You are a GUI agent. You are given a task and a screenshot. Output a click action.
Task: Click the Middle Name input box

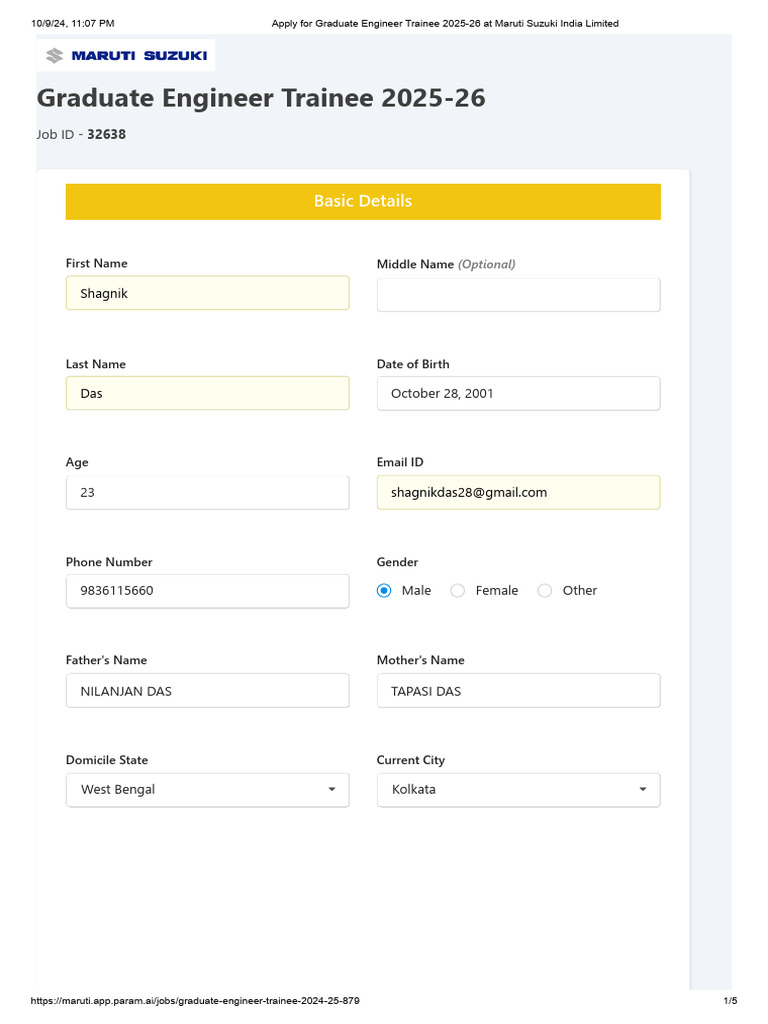point(518,295)
